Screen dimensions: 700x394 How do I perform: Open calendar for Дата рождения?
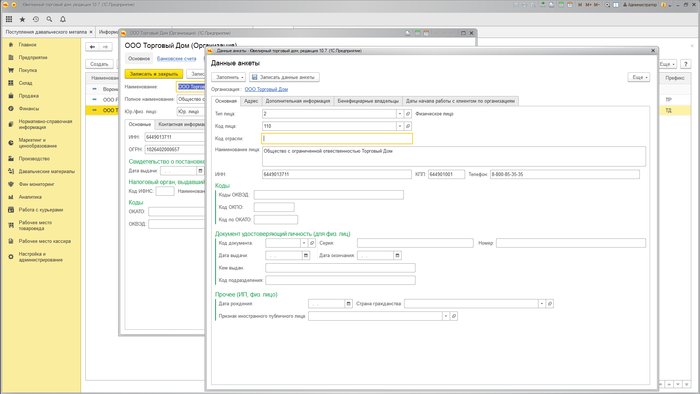point(349,303)
